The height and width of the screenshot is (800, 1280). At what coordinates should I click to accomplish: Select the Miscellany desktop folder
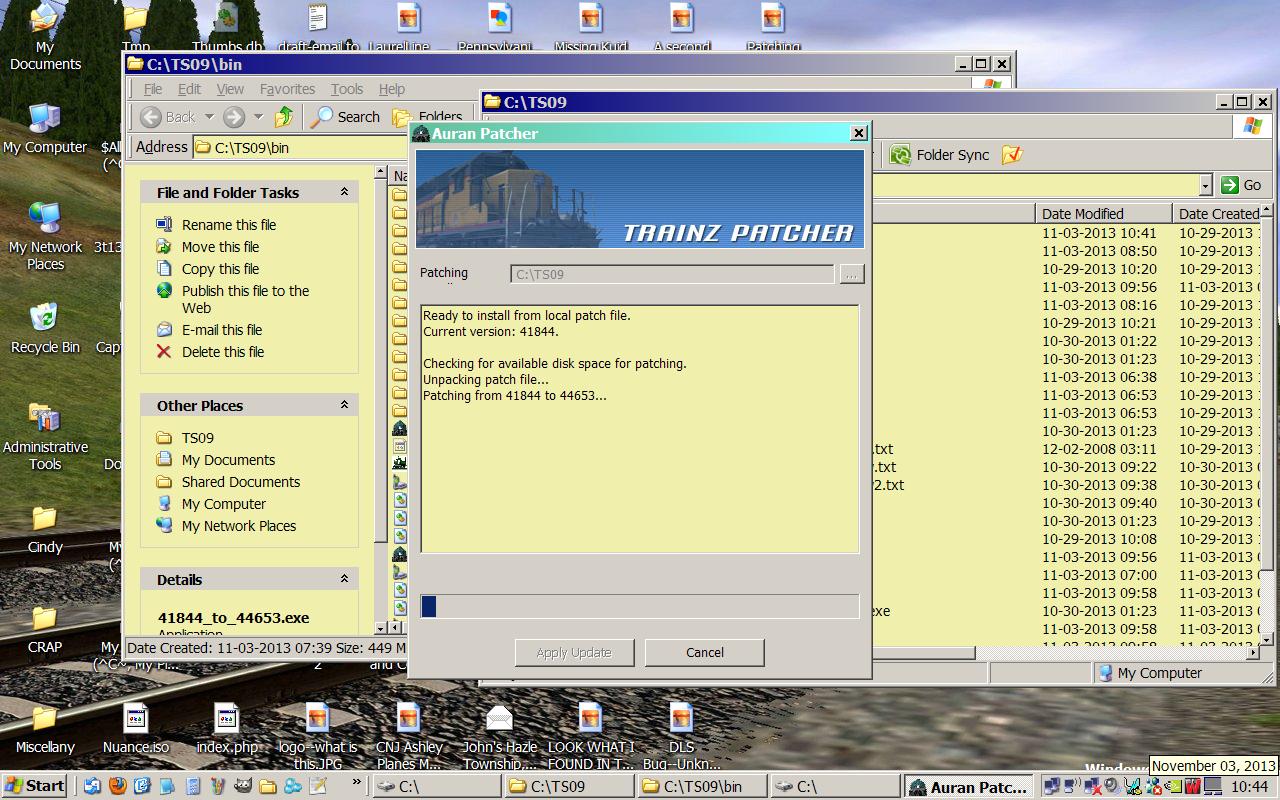[45, 729]
